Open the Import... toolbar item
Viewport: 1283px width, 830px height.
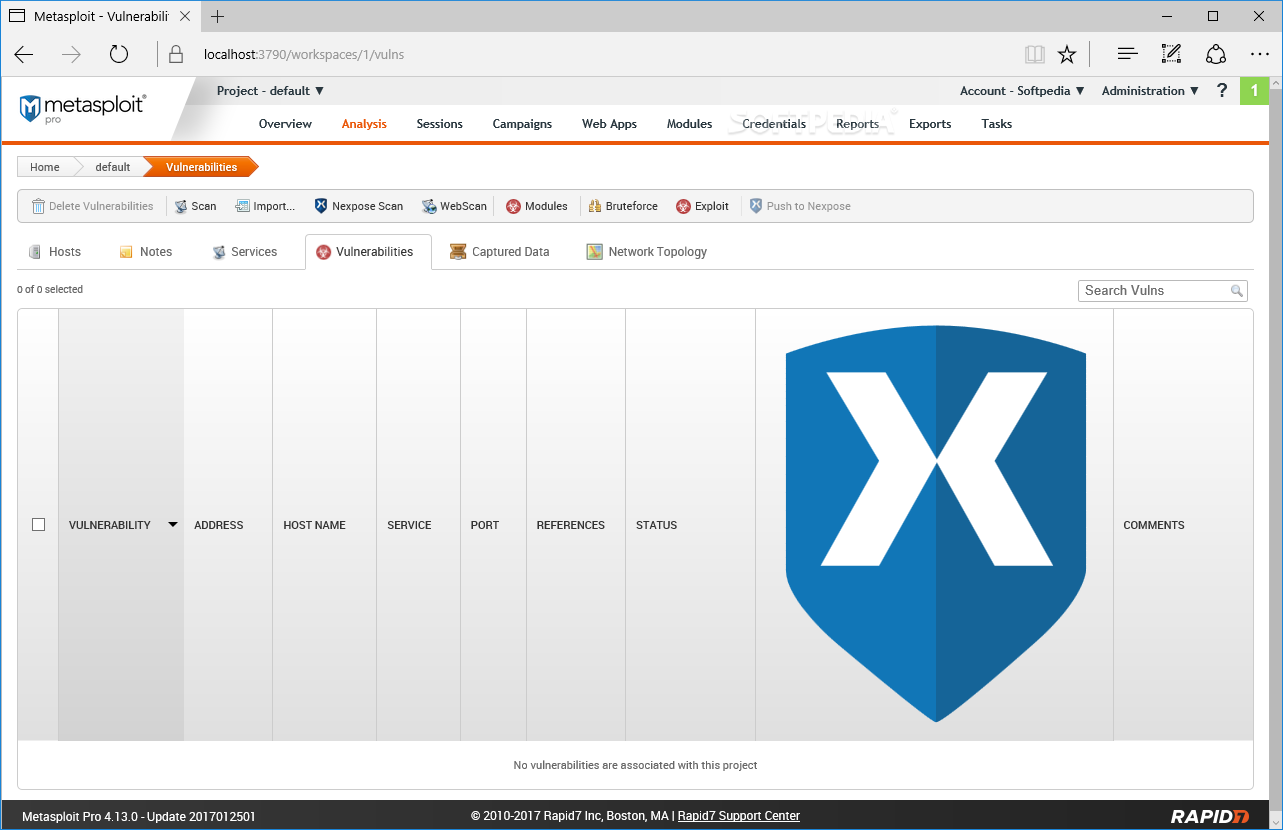tap(265, 206)
